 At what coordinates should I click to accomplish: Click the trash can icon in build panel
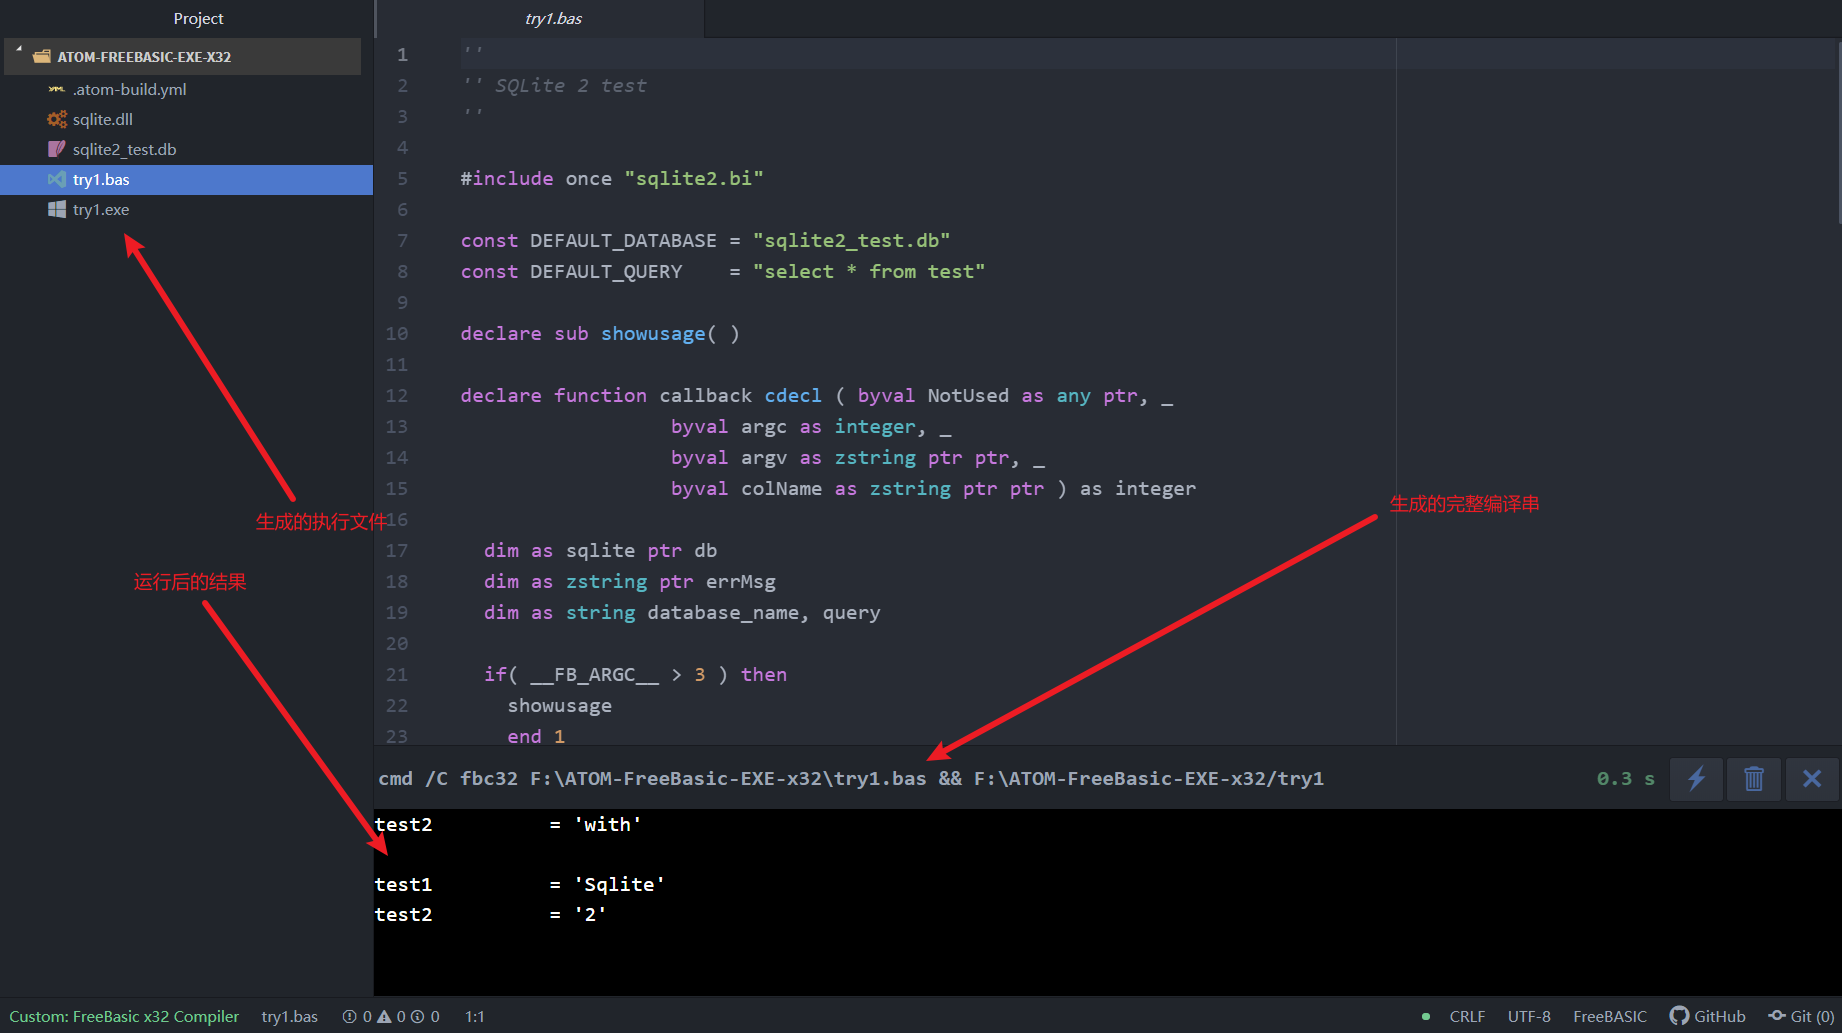pos(1754,779)
